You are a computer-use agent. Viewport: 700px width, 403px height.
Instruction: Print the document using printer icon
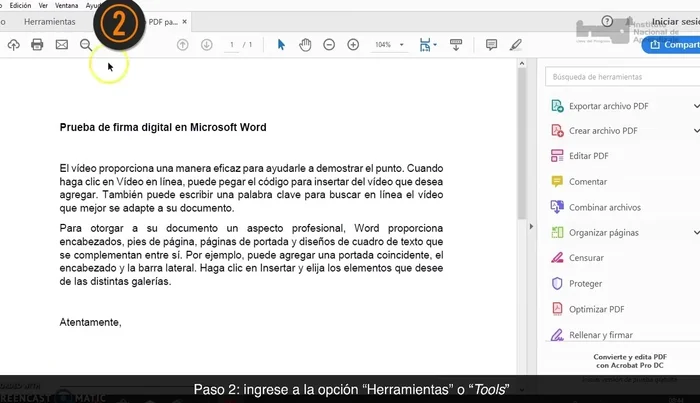coord(37,45)
